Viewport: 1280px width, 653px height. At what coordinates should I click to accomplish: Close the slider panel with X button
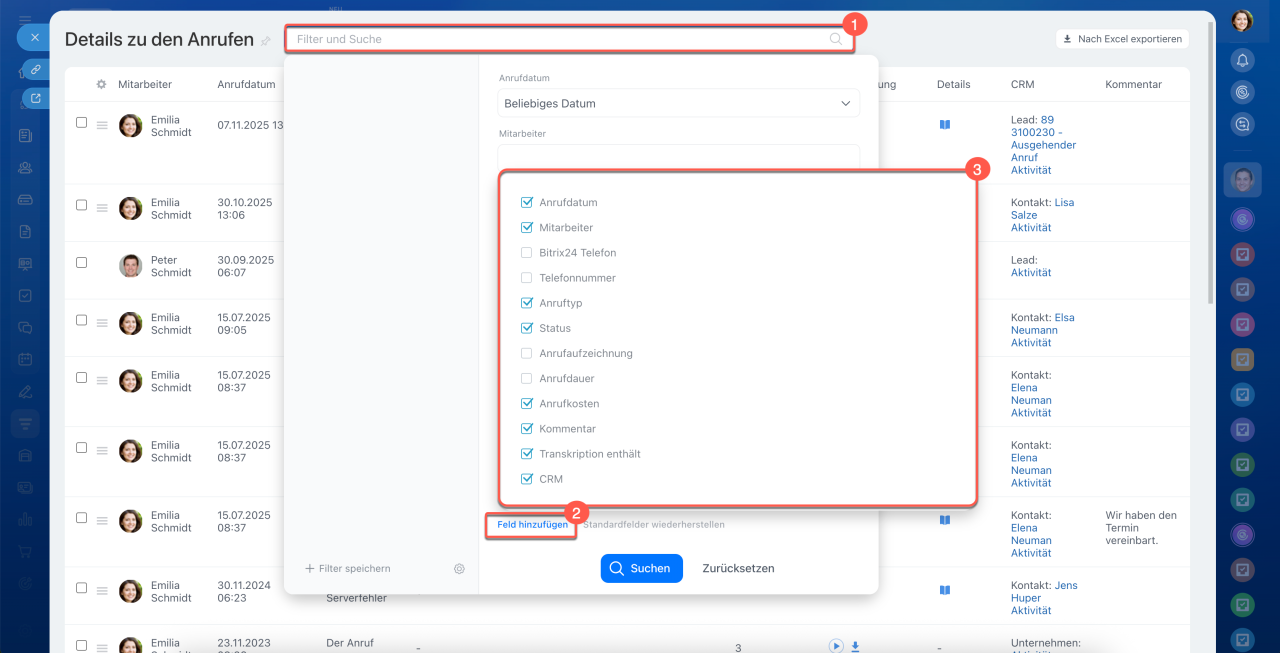point(34,37)
